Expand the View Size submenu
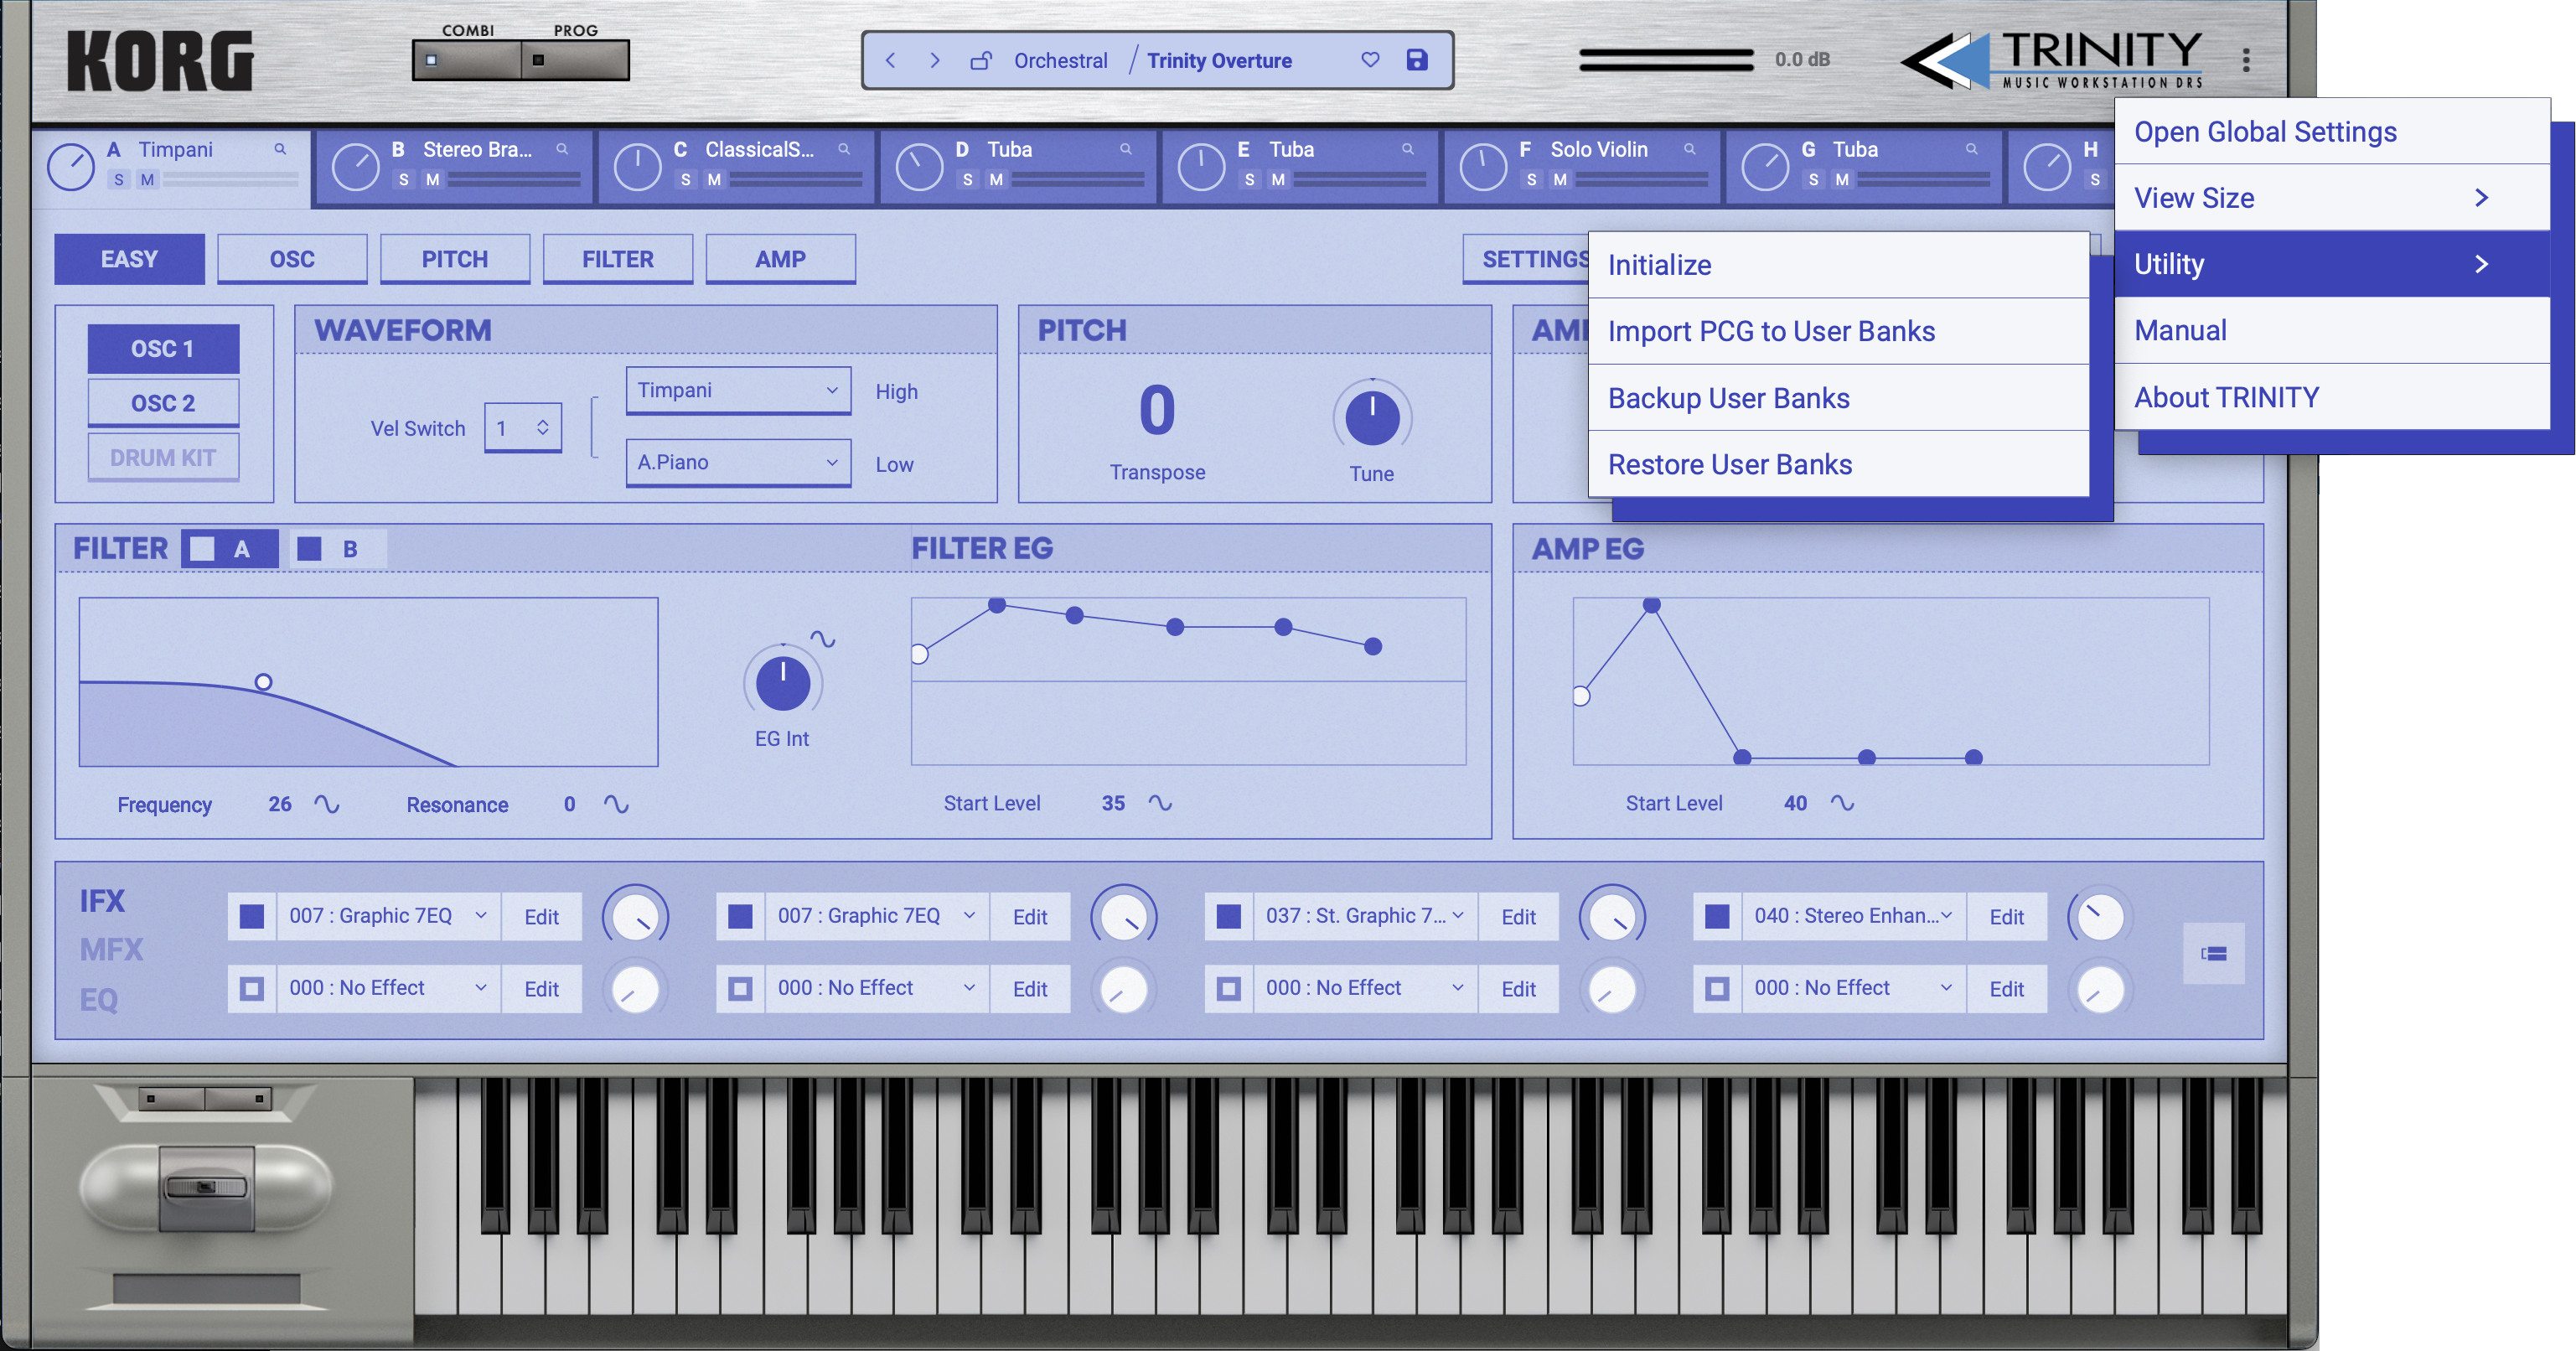This screenshot has height=1351, width=2576. click(2332, 198)
